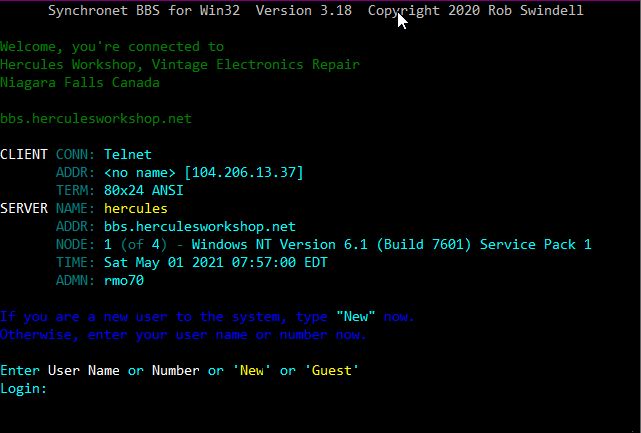
Task: Click the 'NAME:' label under SERVER
Action: (x=75, y=209)
